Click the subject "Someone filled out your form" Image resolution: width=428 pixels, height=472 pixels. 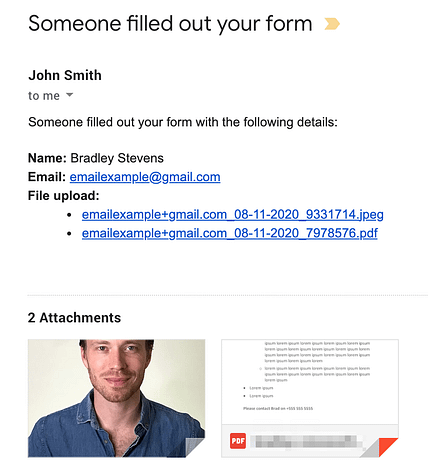coord(170,24)
